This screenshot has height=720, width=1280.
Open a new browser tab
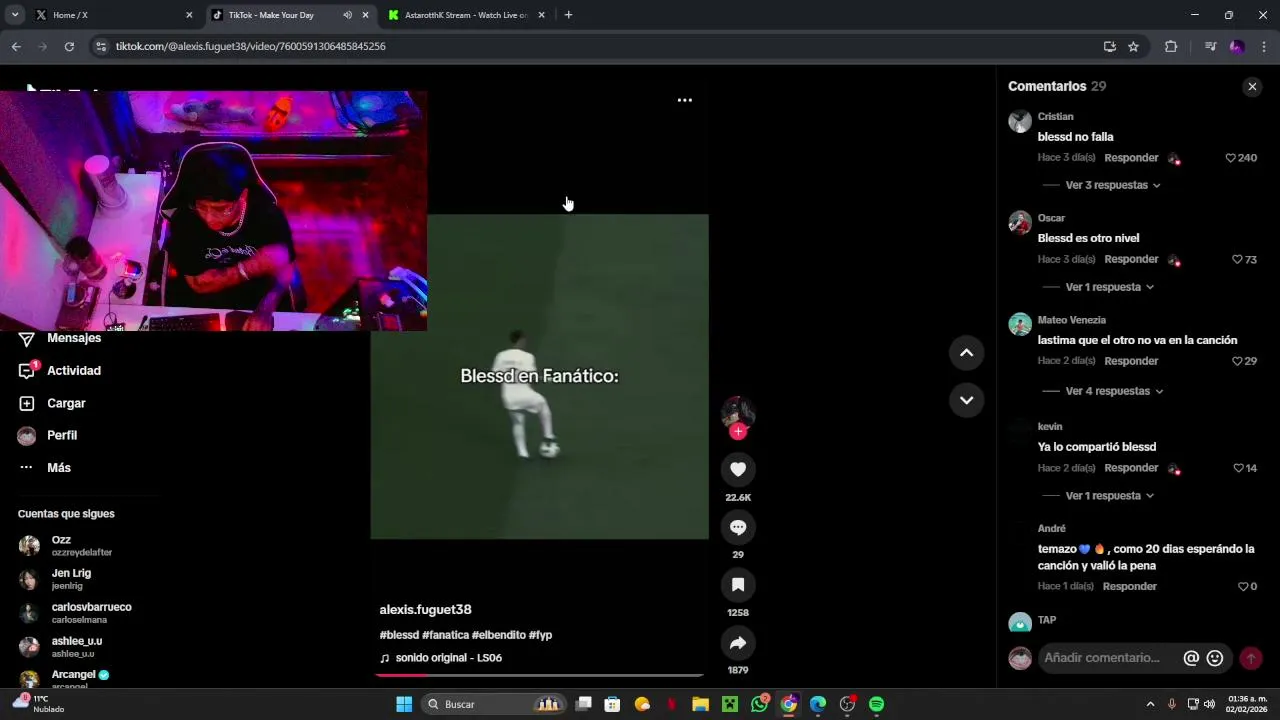tap(568, 15)
